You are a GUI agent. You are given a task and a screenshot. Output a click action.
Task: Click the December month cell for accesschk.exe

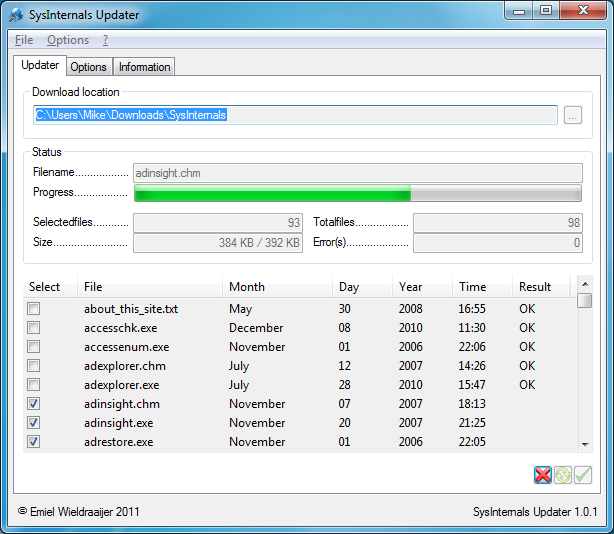click(x=256, y=328)
